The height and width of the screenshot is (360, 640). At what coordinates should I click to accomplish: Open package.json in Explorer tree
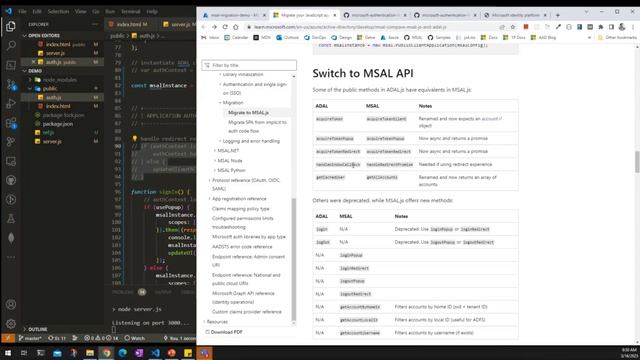click(x=58, y=124)
